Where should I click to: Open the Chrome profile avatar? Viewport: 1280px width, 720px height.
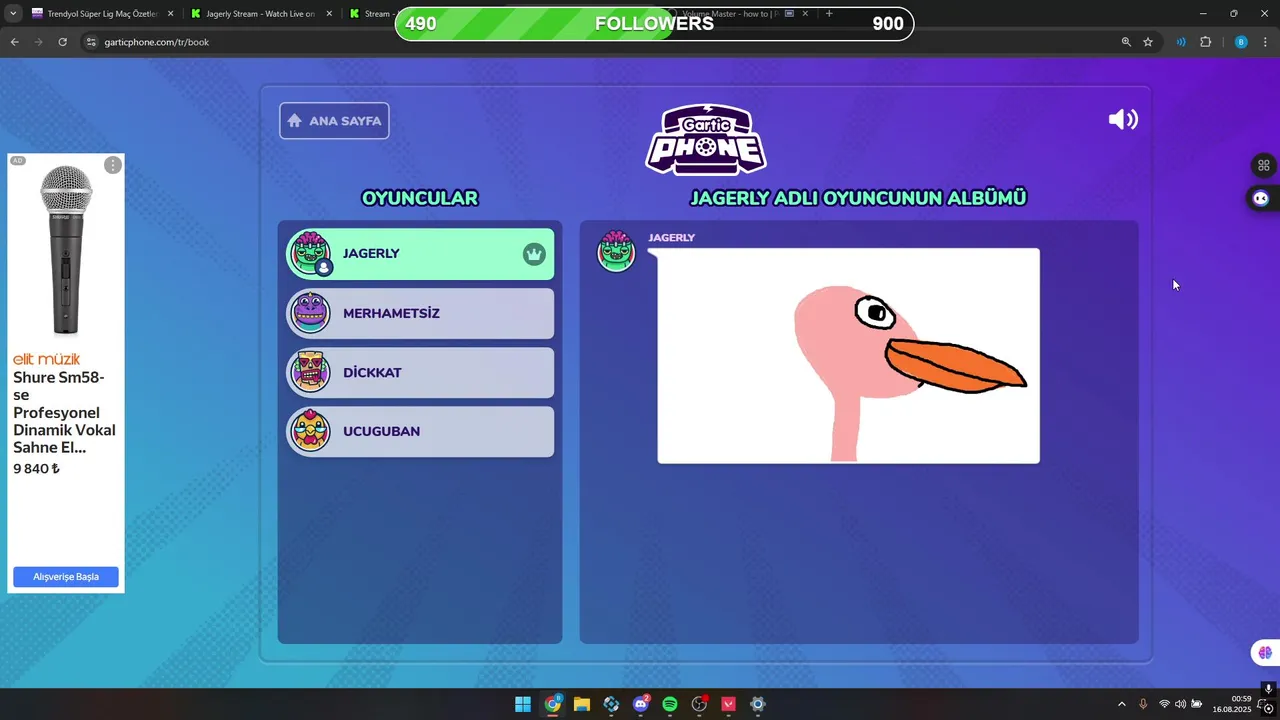tap(1241, 42)
